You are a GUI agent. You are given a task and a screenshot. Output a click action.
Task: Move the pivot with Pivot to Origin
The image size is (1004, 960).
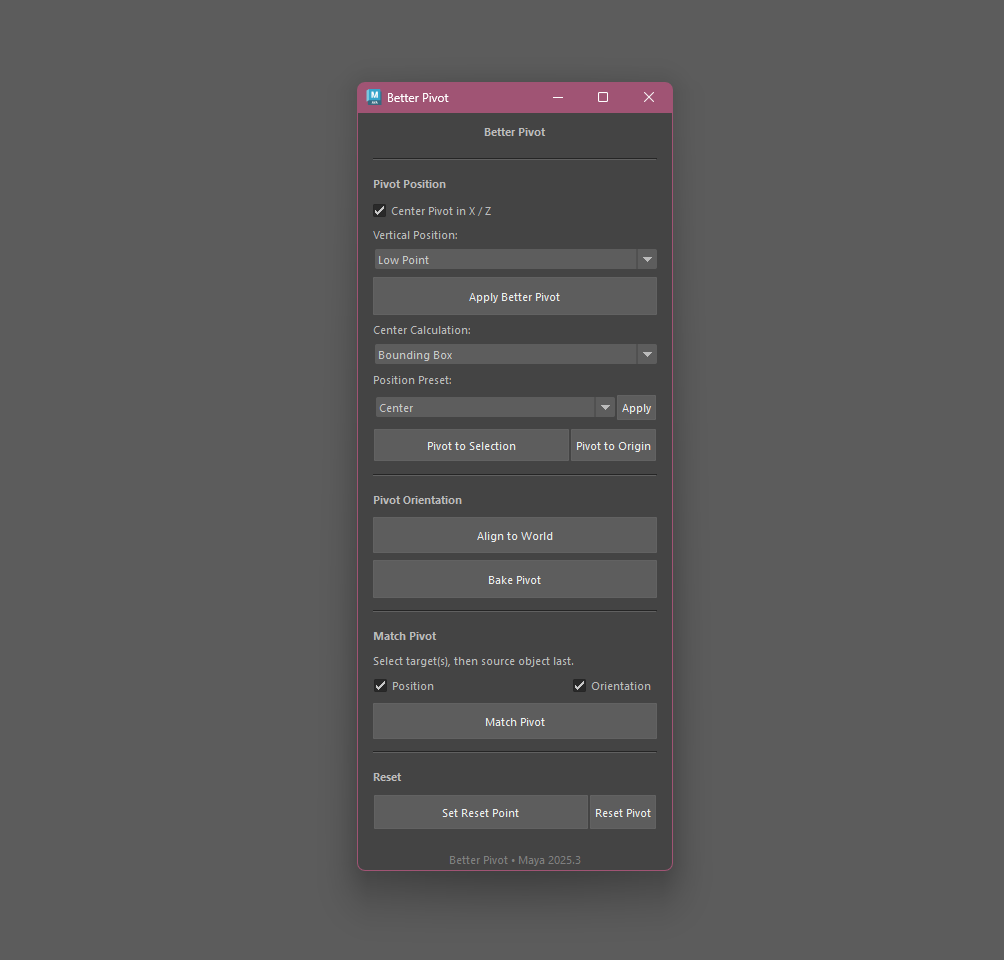(613, 446)
